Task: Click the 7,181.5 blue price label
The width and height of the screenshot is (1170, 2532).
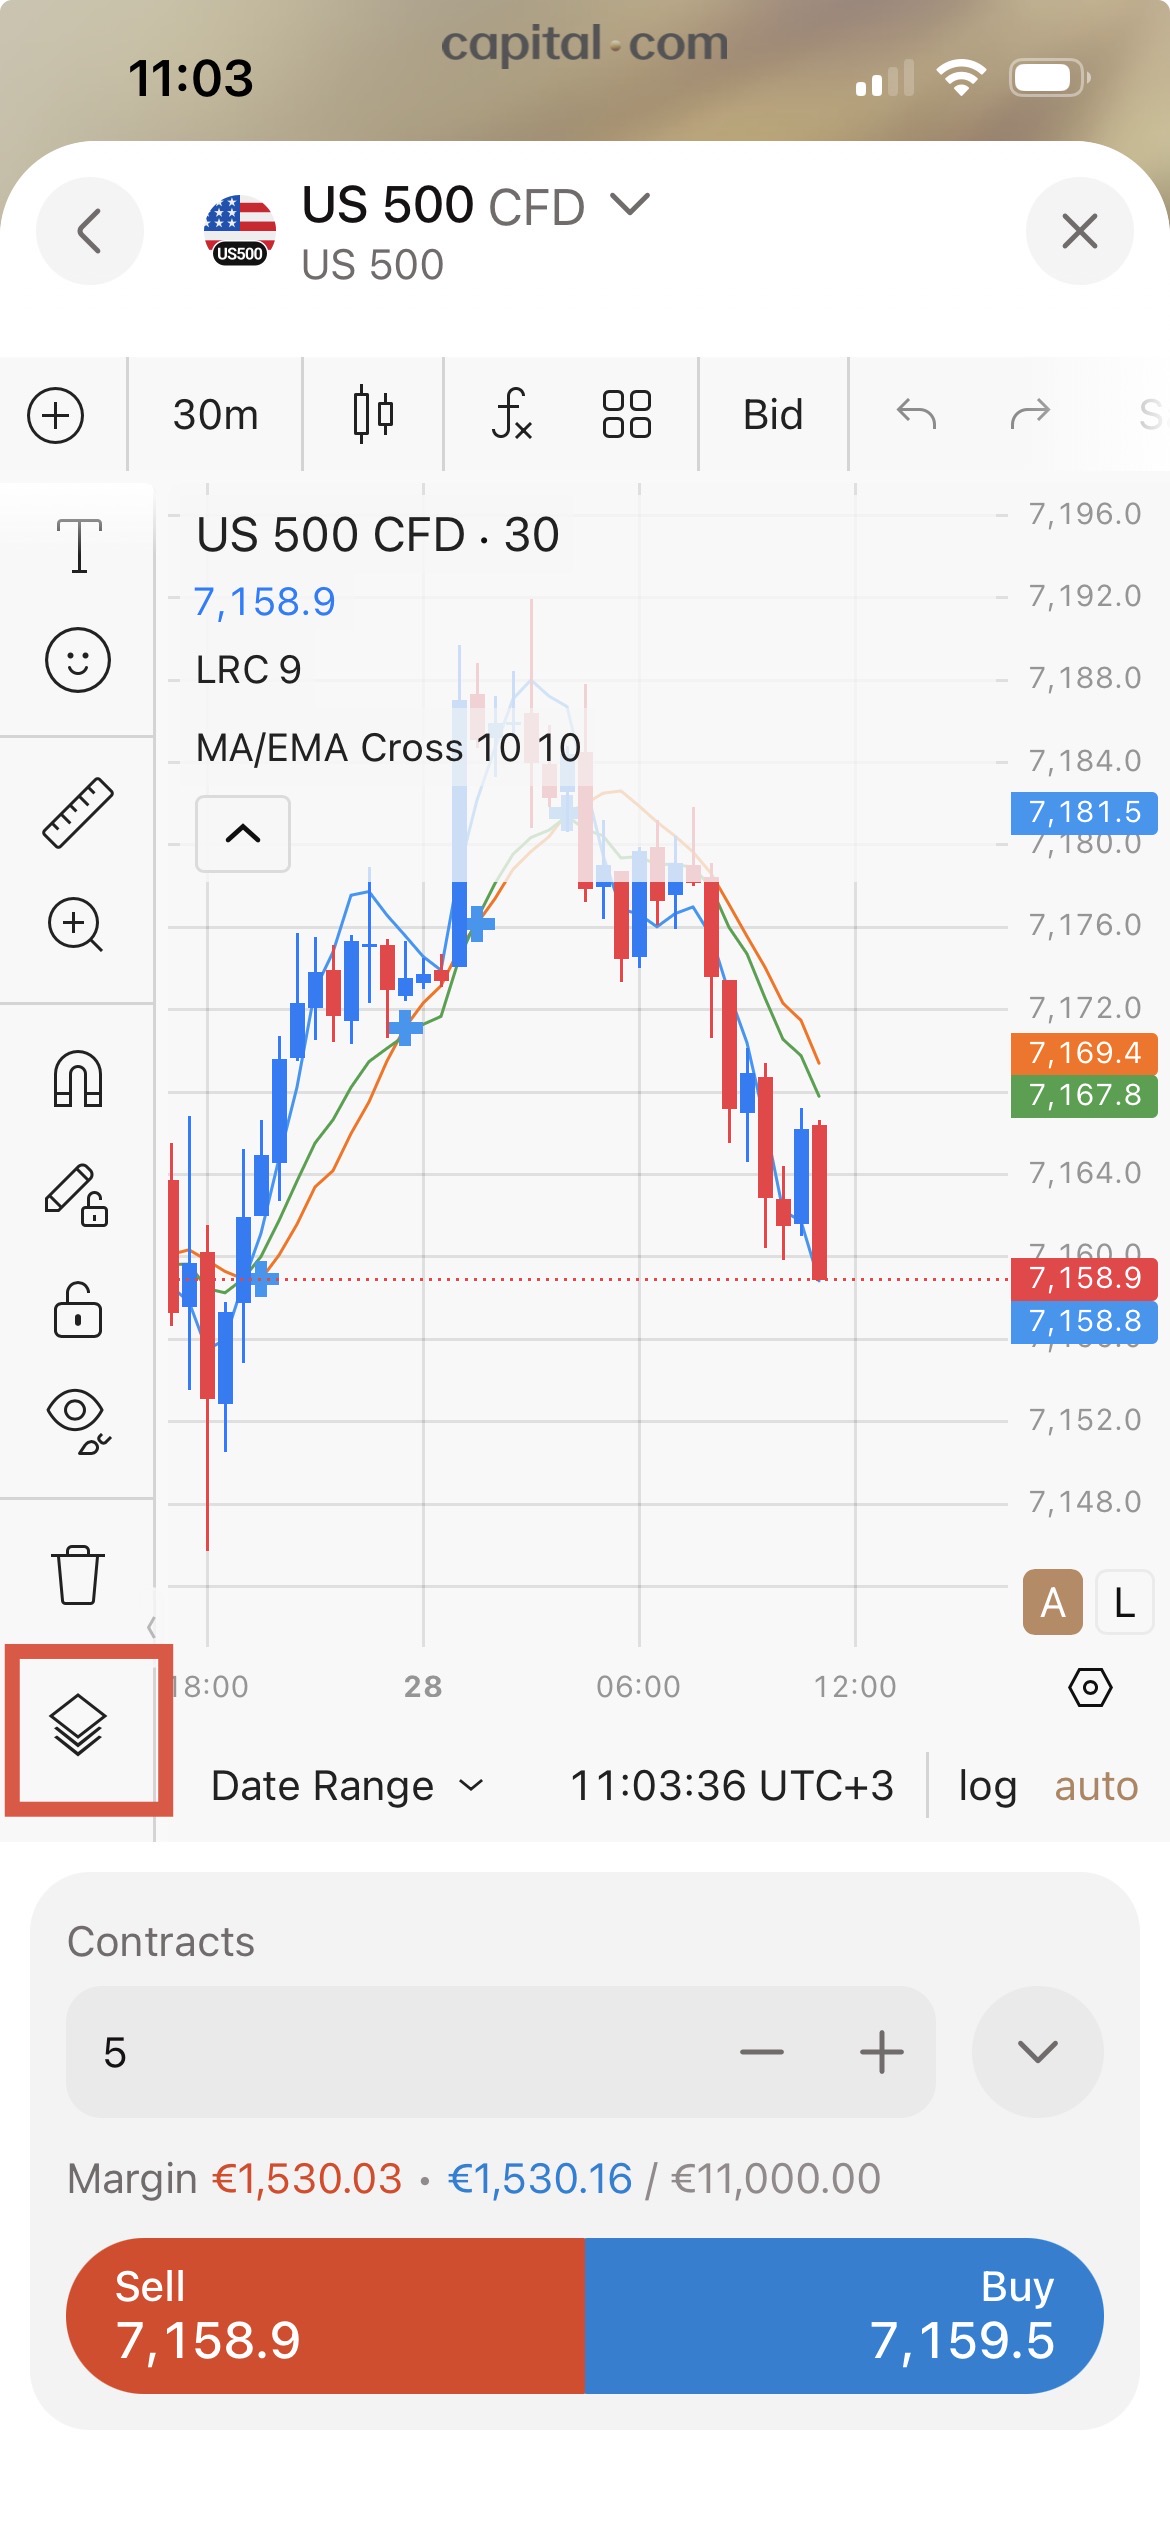Action: tap(1084, 812)
